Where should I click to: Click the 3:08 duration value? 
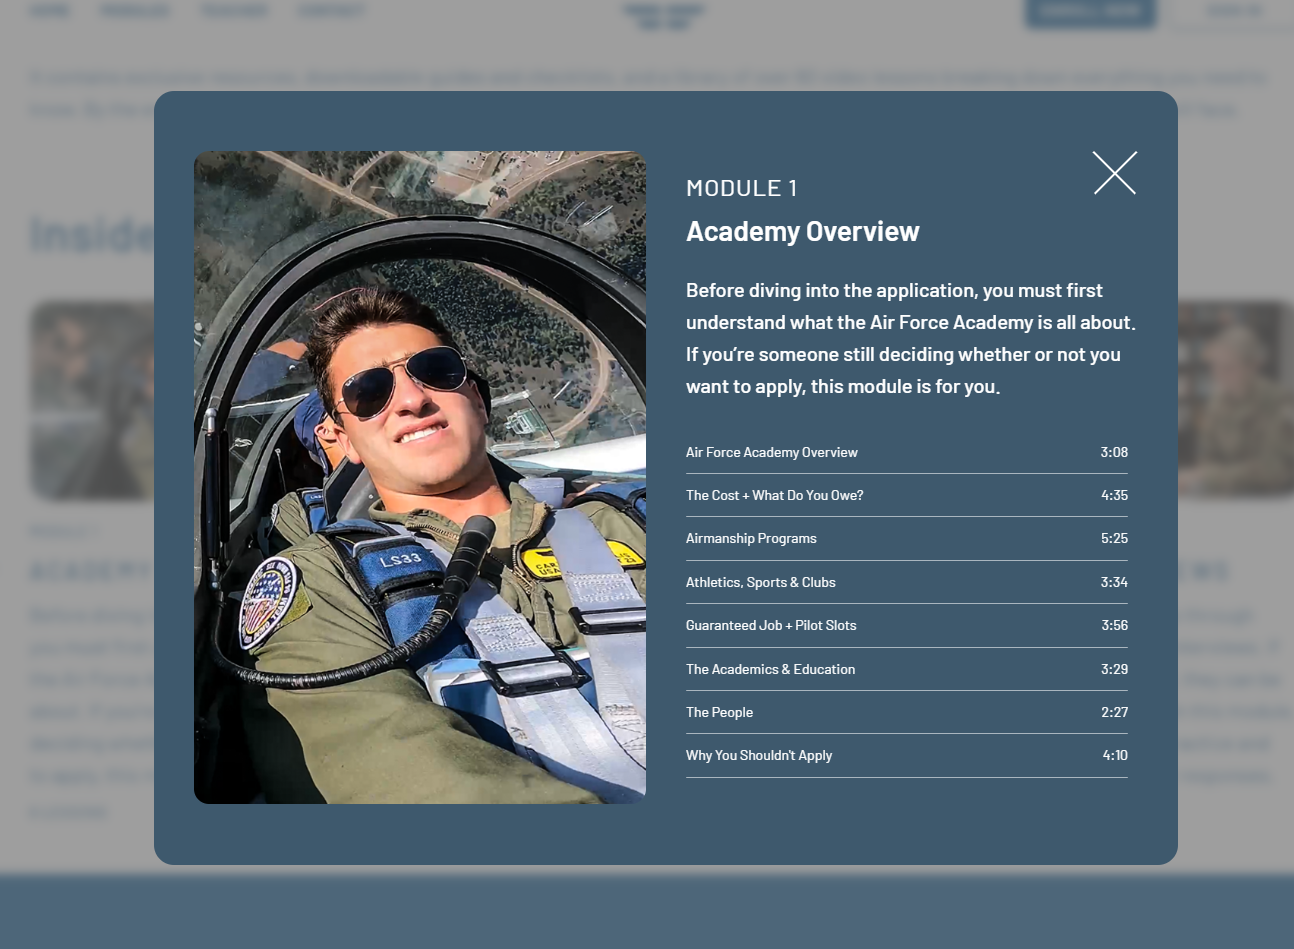tap(1114, 452)
